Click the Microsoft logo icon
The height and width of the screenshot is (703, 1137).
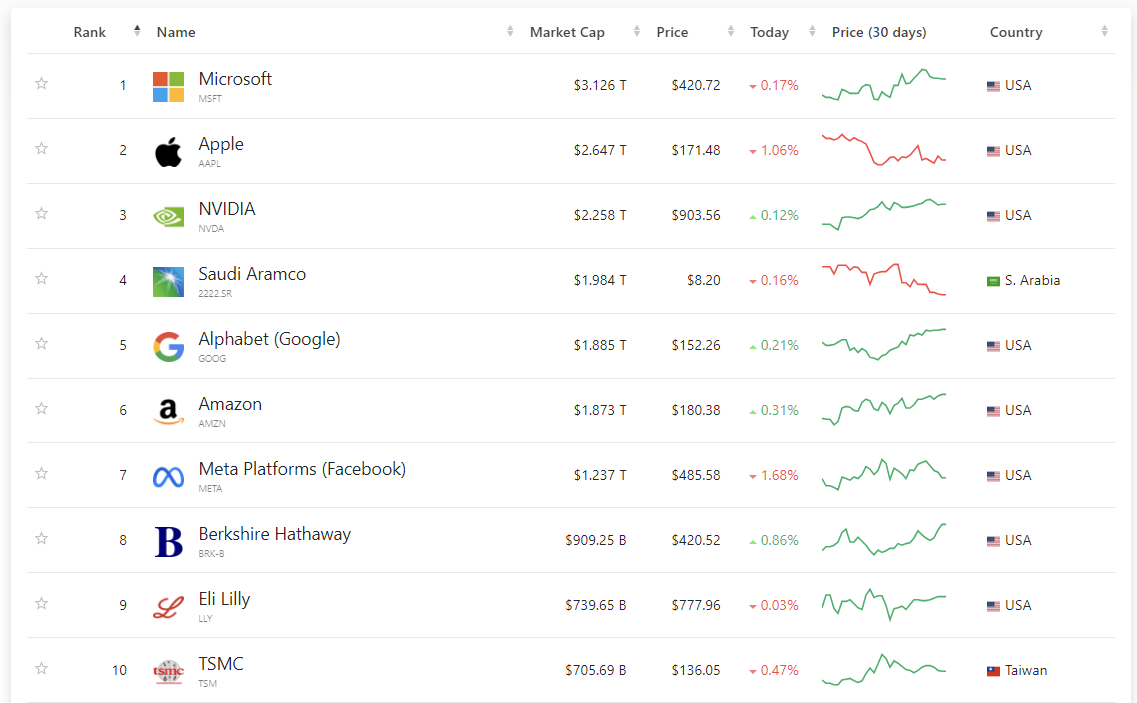168,86
